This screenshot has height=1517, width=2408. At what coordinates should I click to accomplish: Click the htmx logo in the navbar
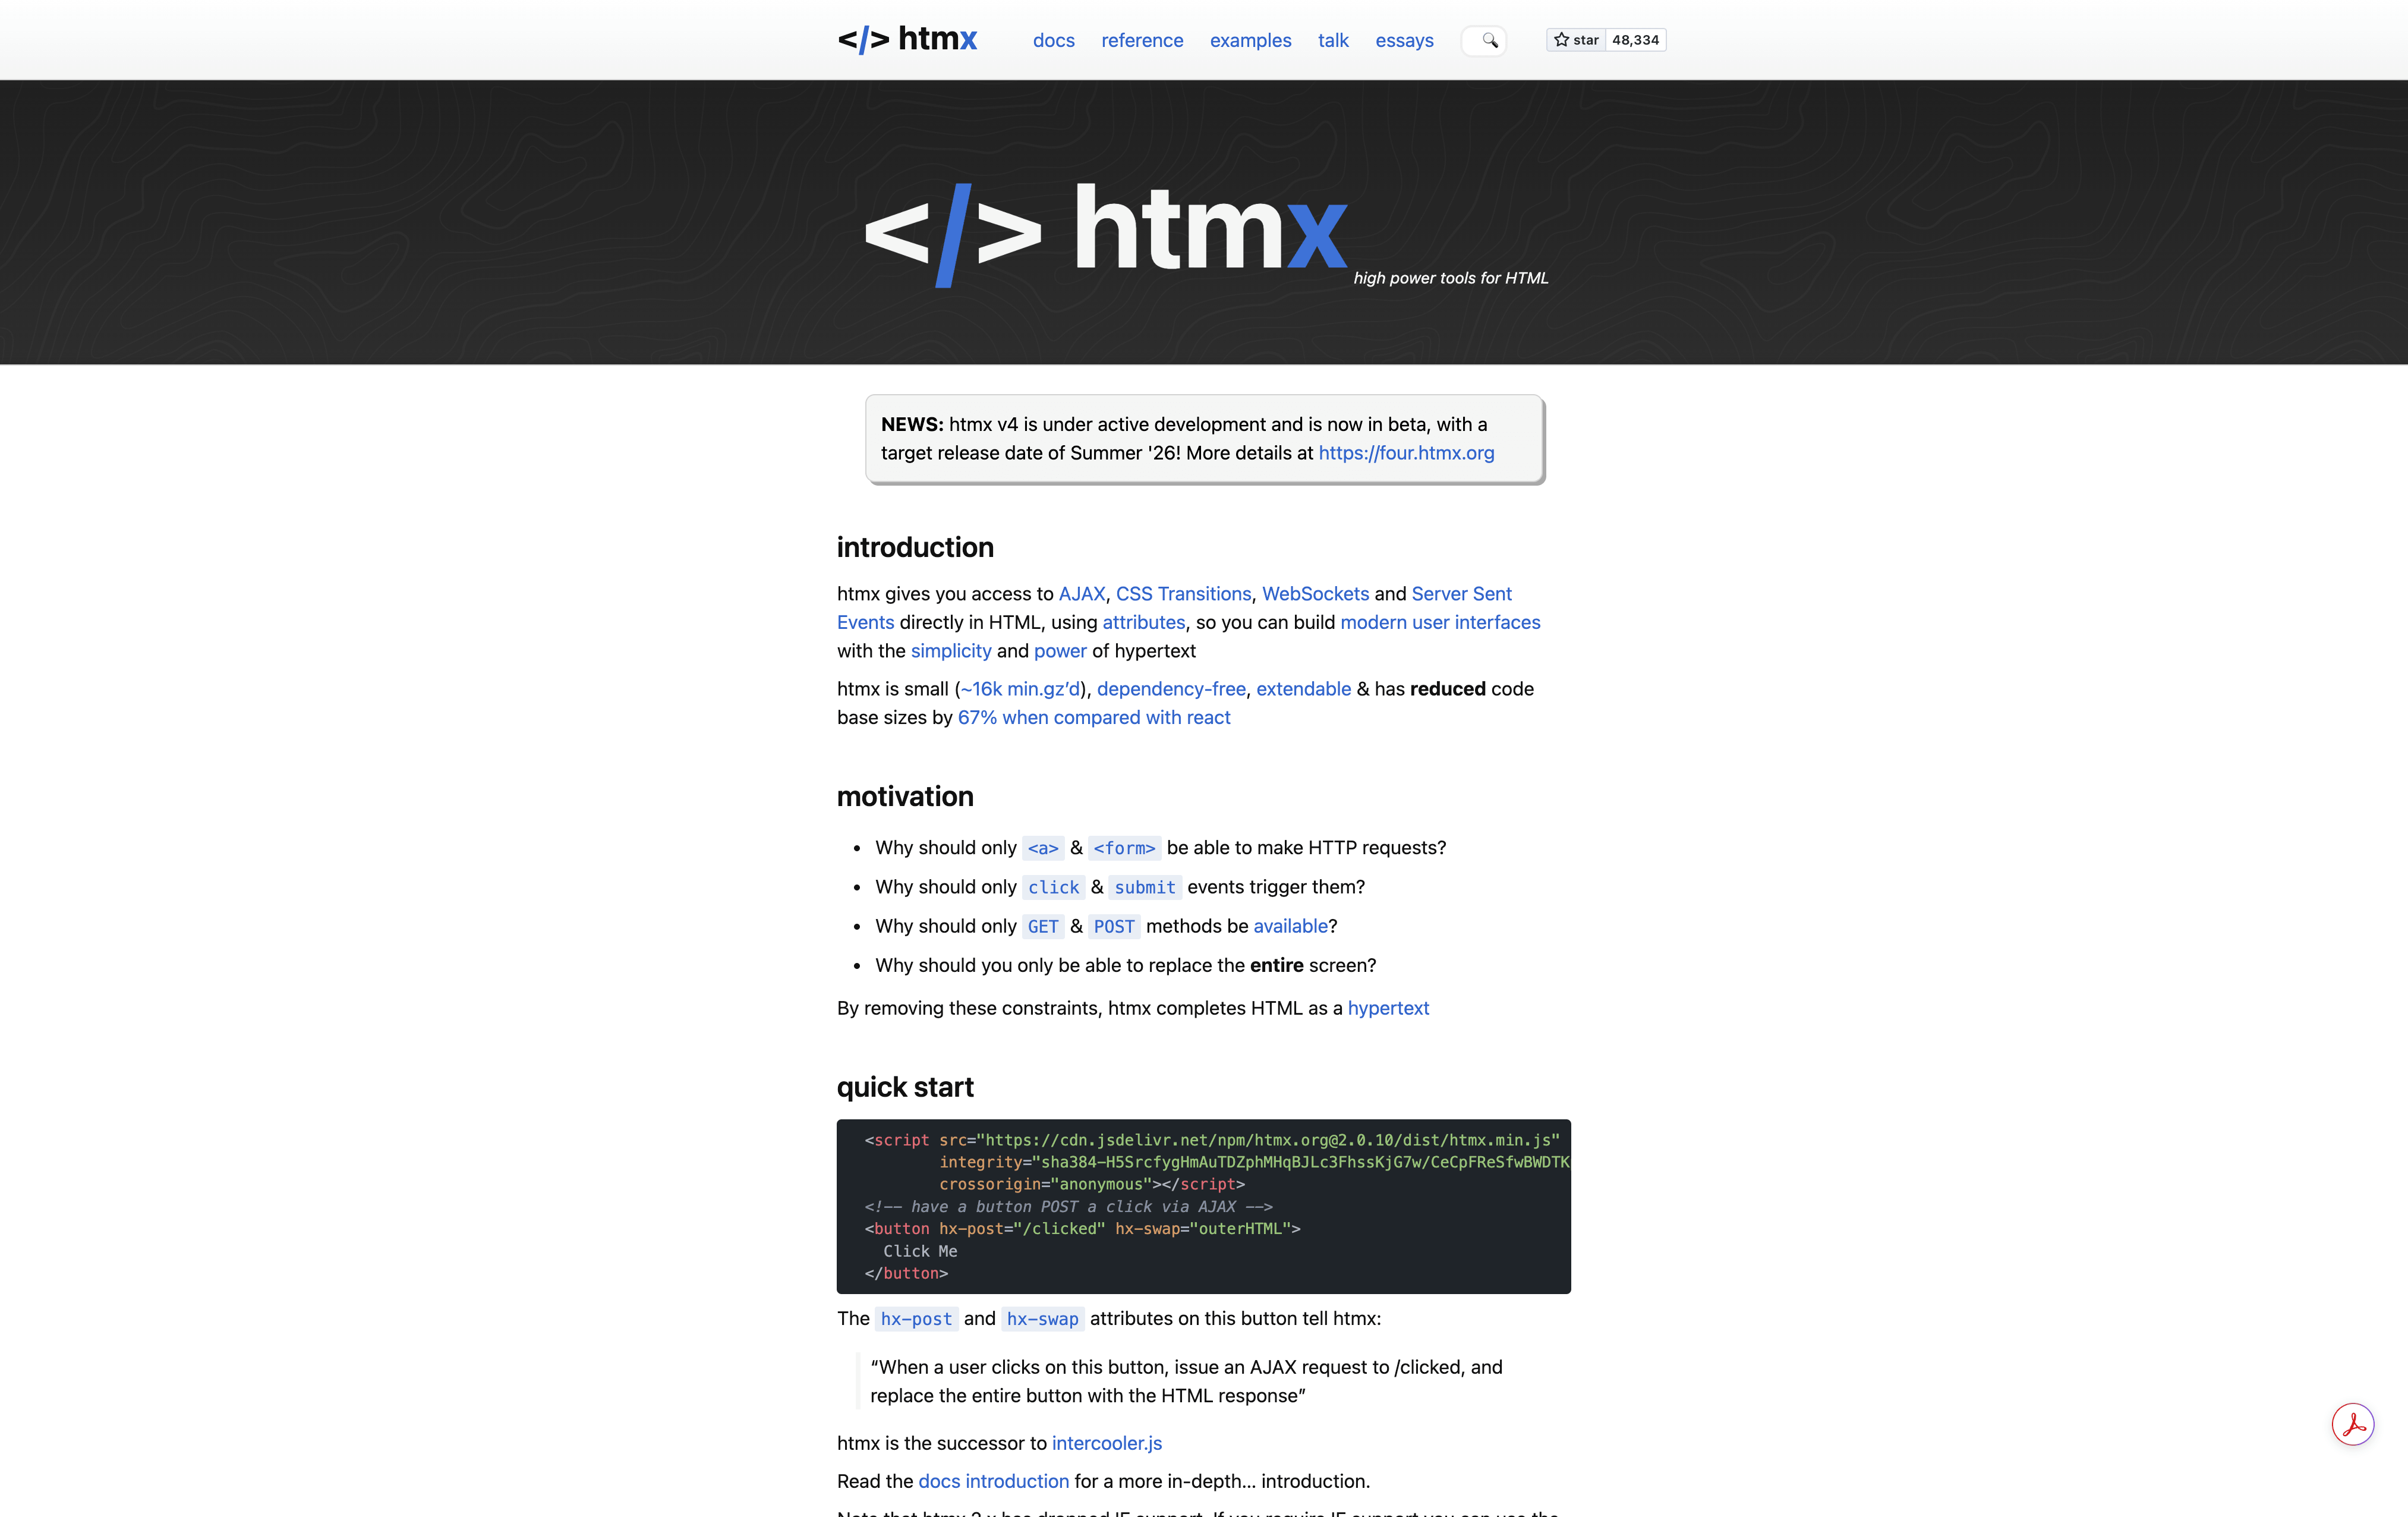click(x=907, y=40)
